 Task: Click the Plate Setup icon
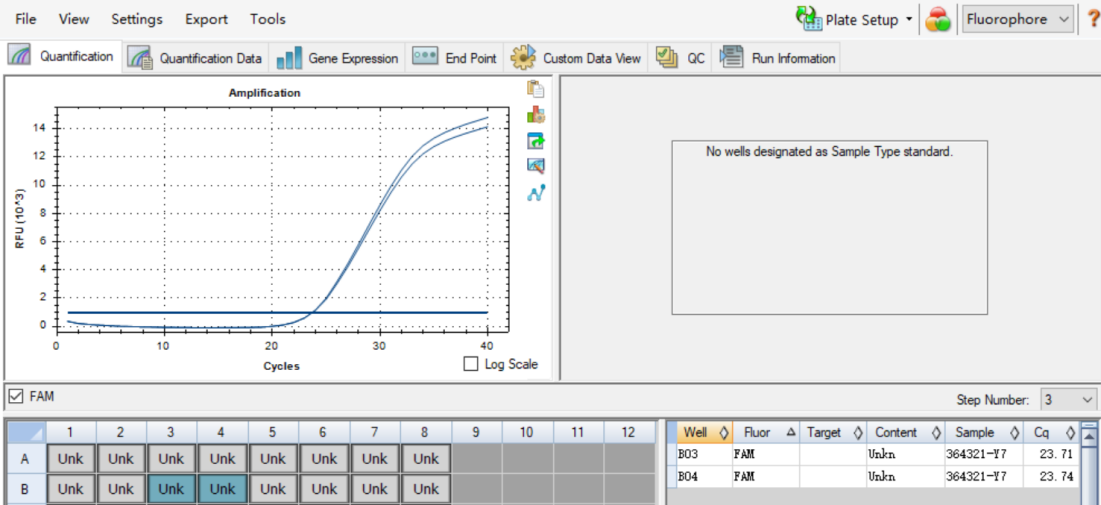tap(809, 19)
